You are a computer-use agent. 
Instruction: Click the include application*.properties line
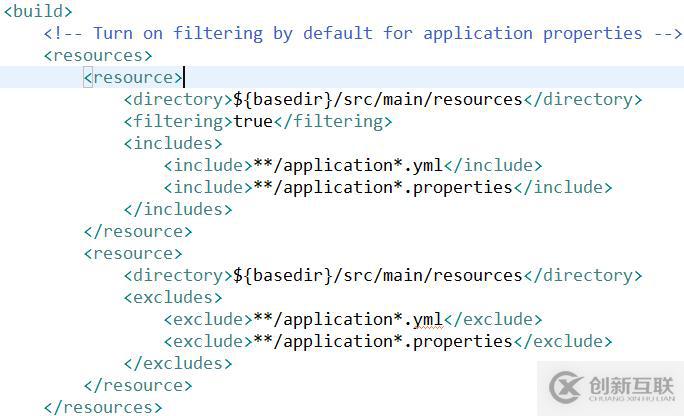click(x=387, y=187)
